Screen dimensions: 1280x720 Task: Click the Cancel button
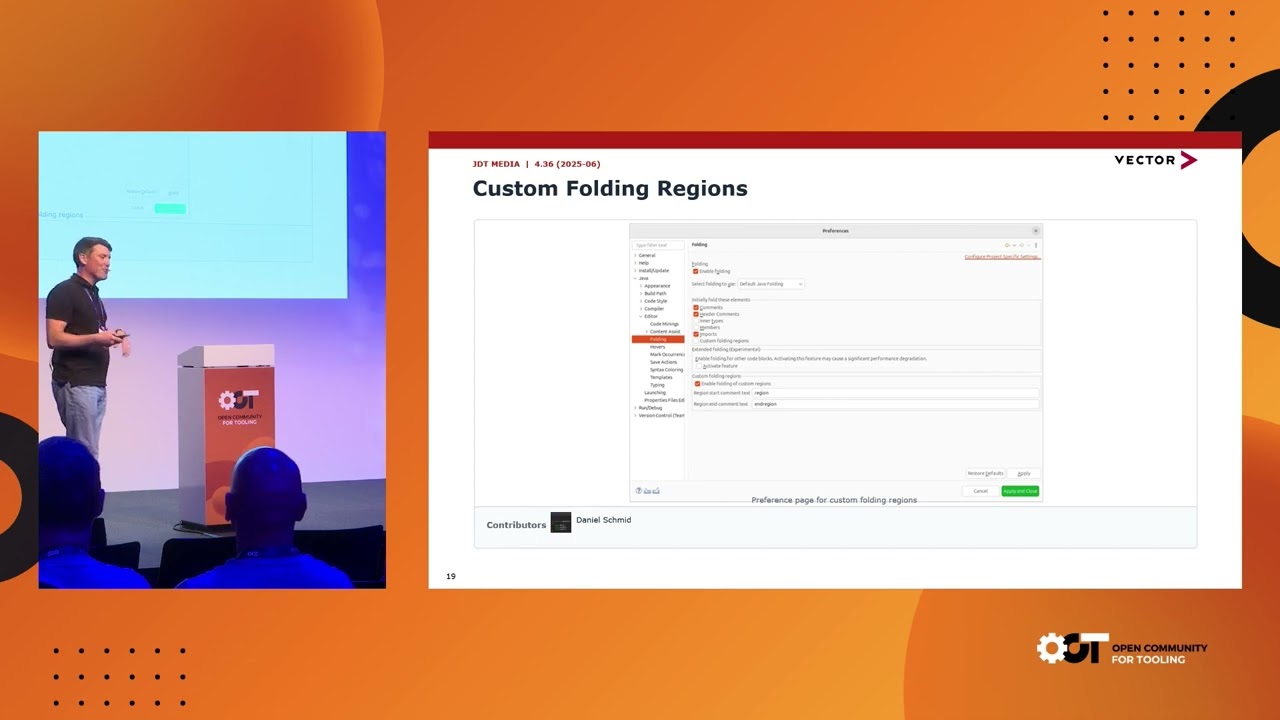980,491
